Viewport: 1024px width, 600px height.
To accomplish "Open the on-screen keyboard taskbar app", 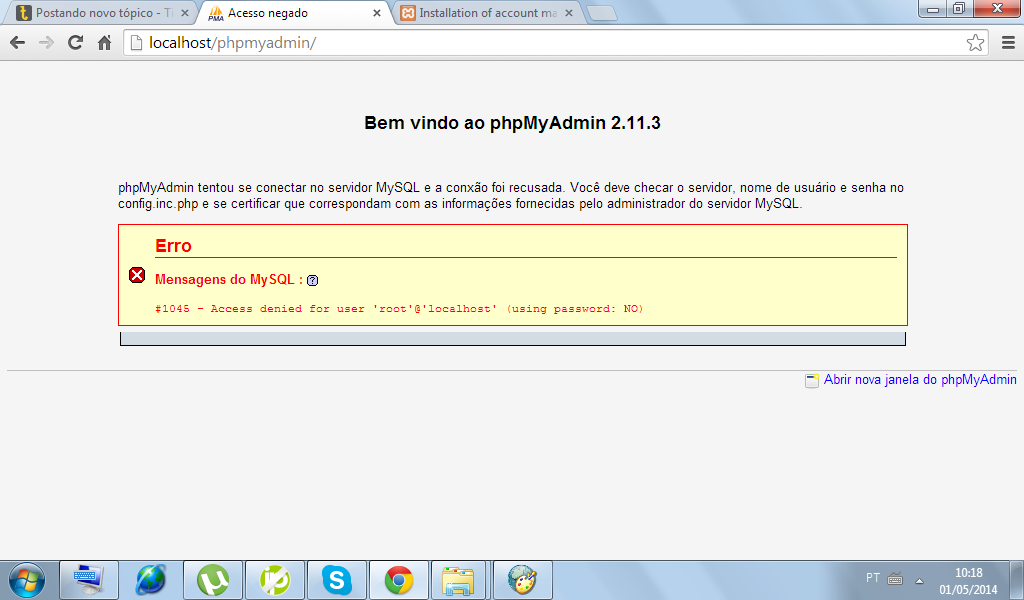I will (x=89, y=580).
